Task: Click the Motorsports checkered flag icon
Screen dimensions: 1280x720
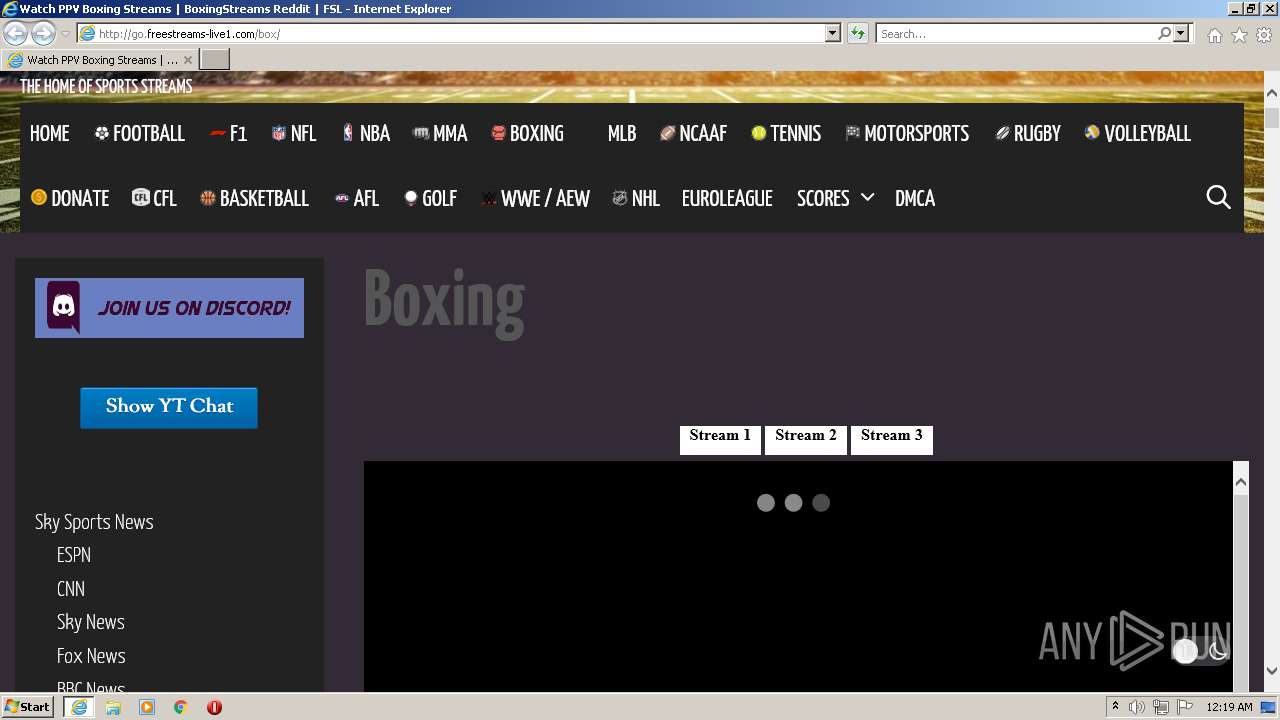Action: (x=852, y=133)
